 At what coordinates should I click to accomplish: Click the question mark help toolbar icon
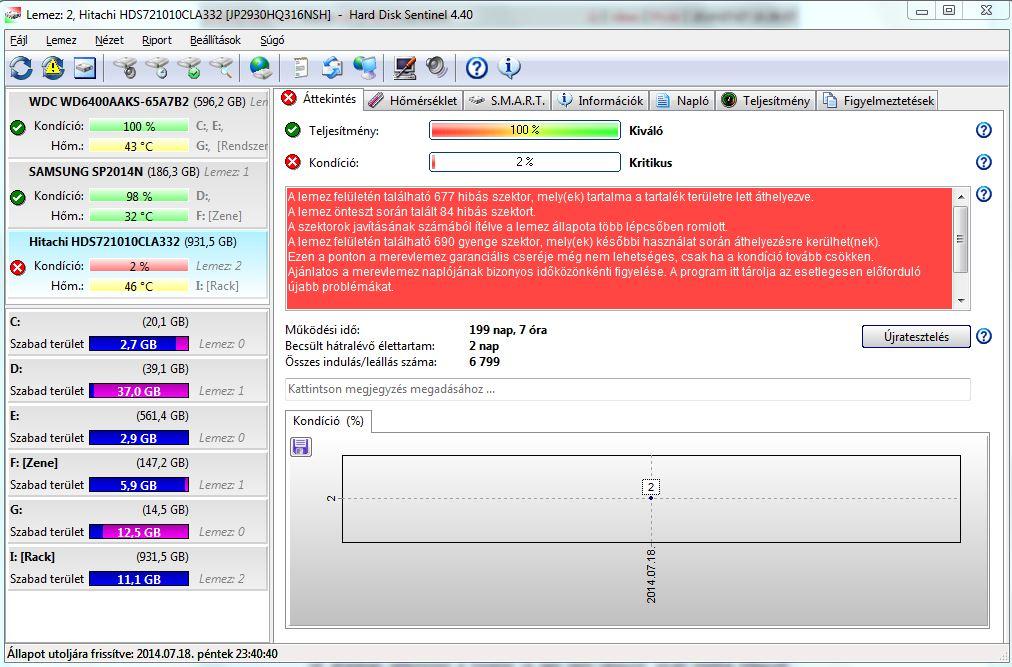click(x=476, y=67)
